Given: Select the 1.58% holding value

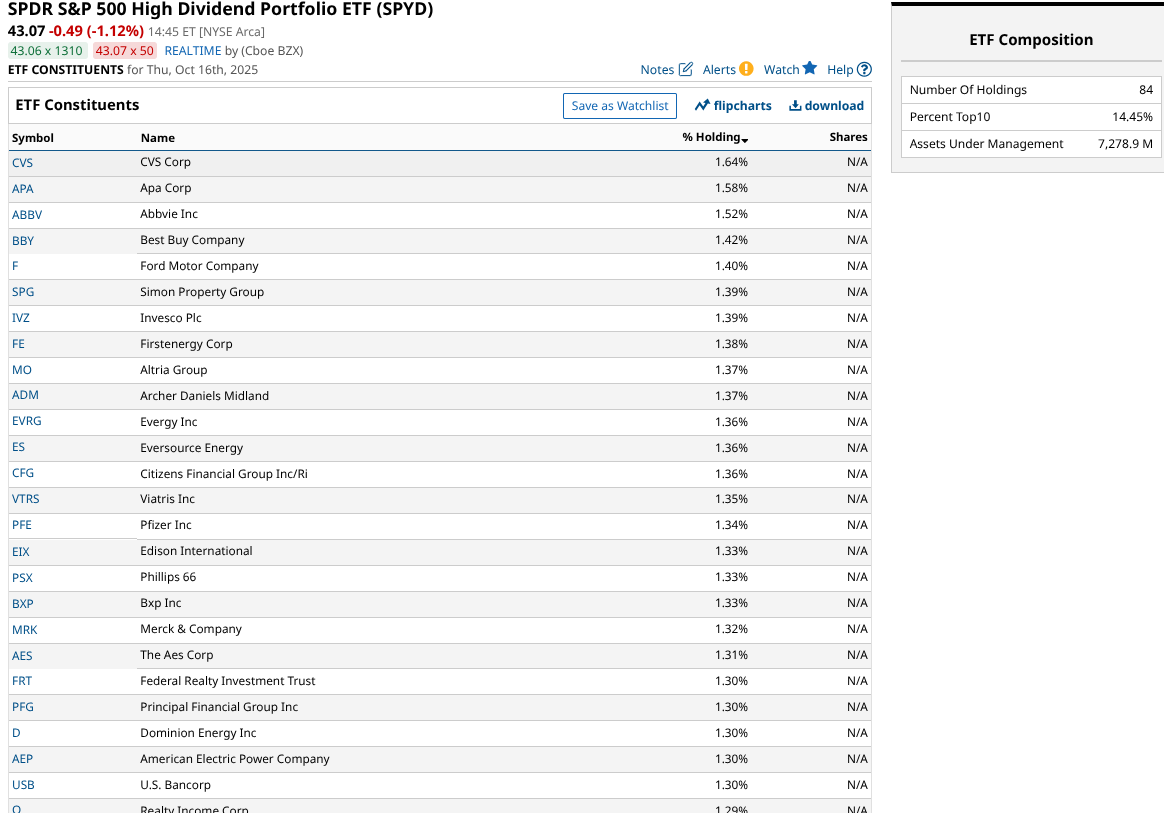Looking at the screenshot, I should tap(731, 188).
